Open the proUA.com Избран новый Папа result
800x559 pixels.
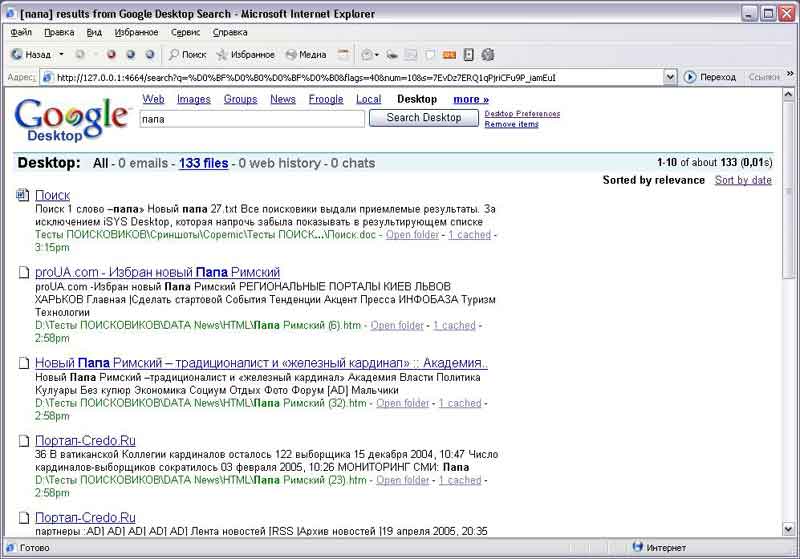(x=158, y=272)
